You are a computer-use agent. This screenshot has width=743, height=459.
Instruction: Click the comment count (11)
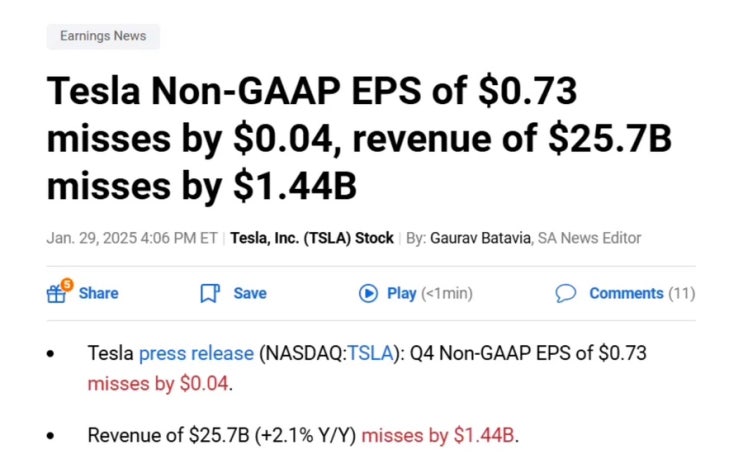coord(681,293)
